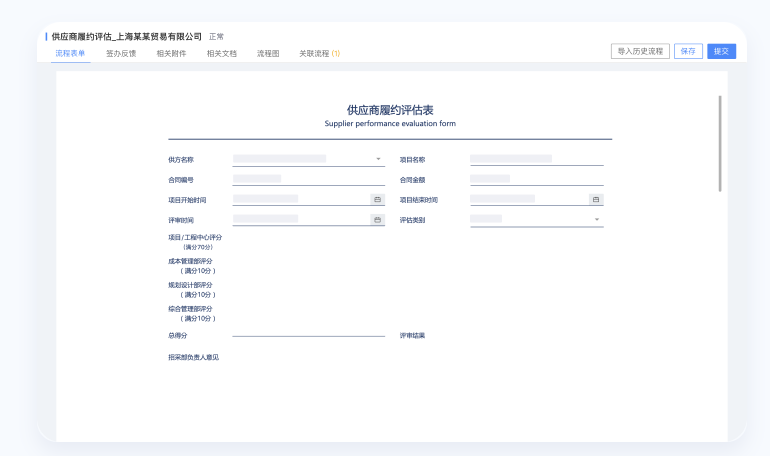Expand the 评估类别 dropdown arrow
Screen dimensions: 770x456
click(x=596, y=219)
